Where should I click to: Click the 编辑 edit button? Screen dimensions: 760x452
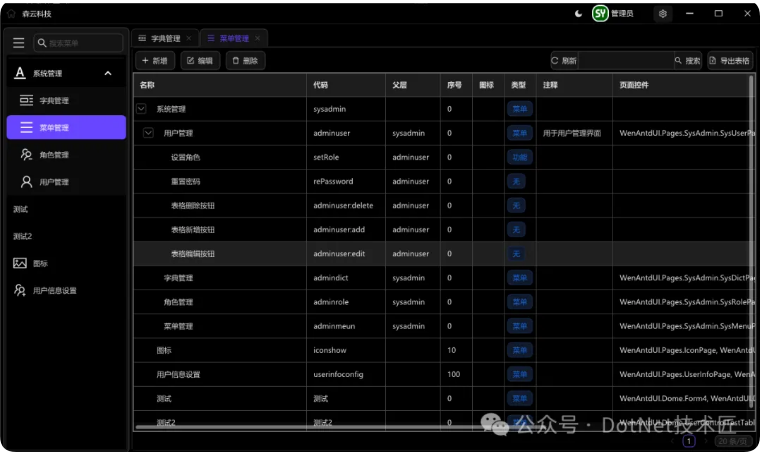click(200, 61)
